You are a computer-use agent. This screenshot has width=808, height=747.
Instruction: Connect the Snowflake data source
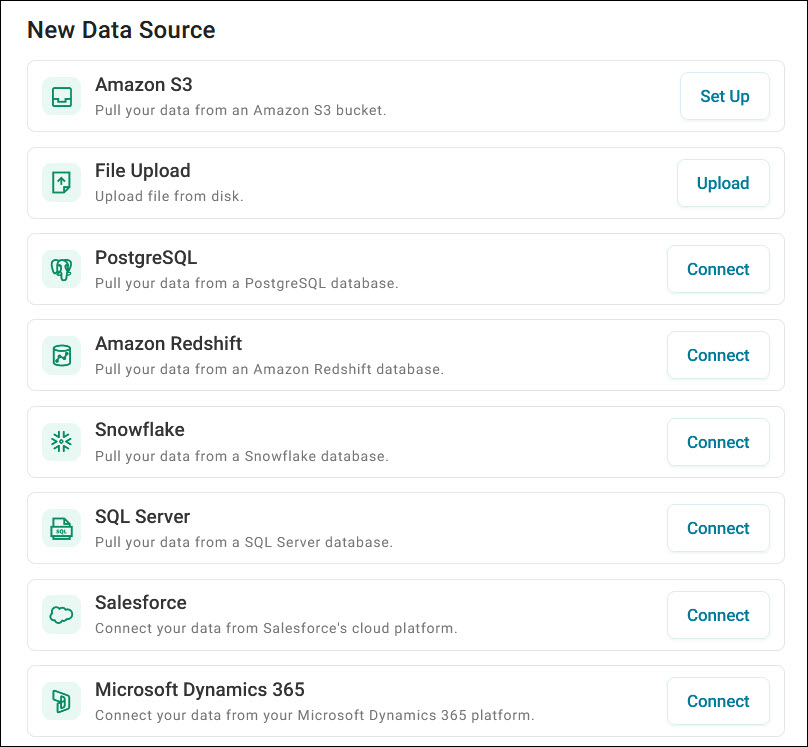click(x=718, y=442)
